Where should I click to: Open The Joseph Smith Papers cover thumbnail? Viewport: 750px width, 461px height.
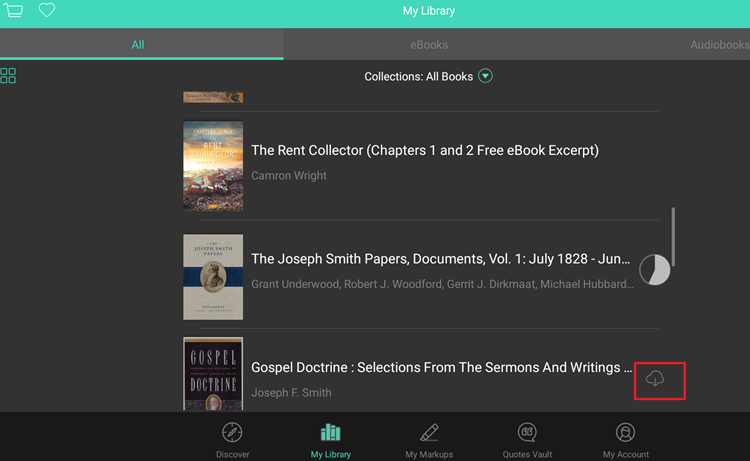point(213,277)
